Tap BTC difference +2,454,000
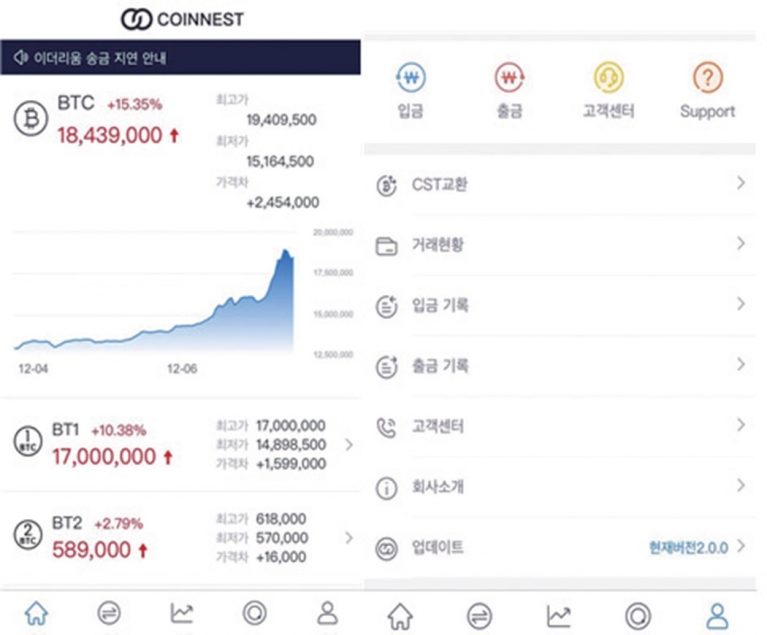Image resolution: width=767 pixels, height=635 pixels. pyautogui.click(x=283, y=203)
